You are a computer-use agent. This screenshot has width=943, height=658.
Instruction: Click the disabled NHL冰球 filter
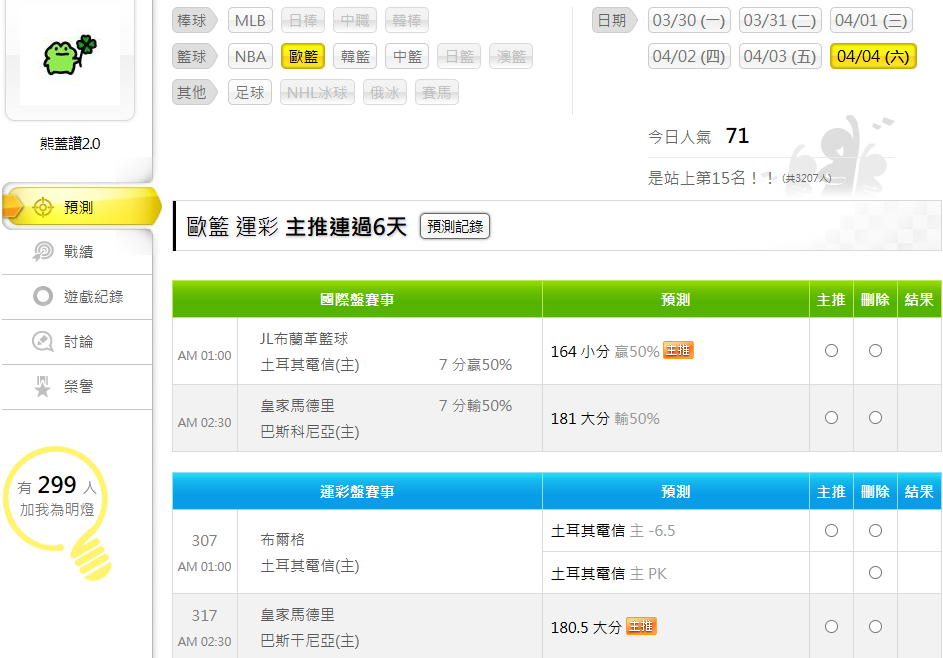coord(317,93)
